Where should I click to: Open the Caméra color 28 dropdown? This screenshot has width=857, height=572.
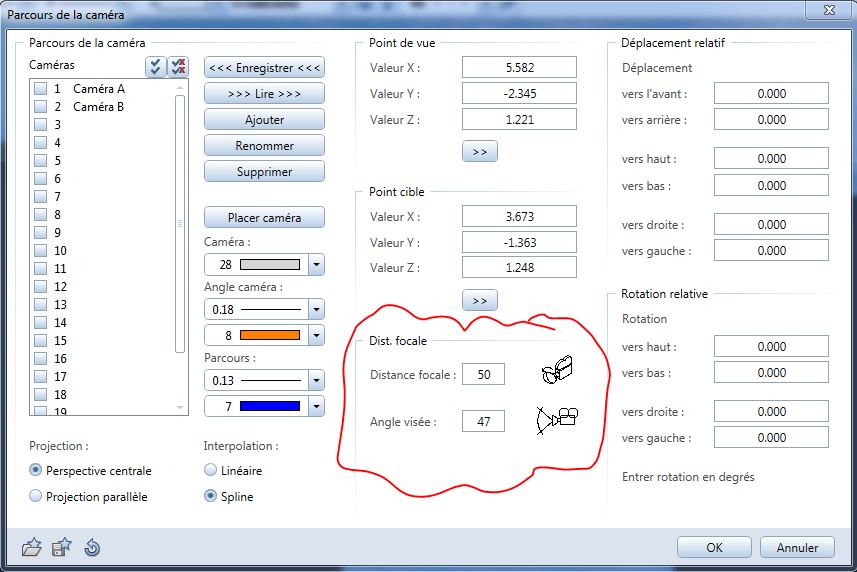click(316, 265)
